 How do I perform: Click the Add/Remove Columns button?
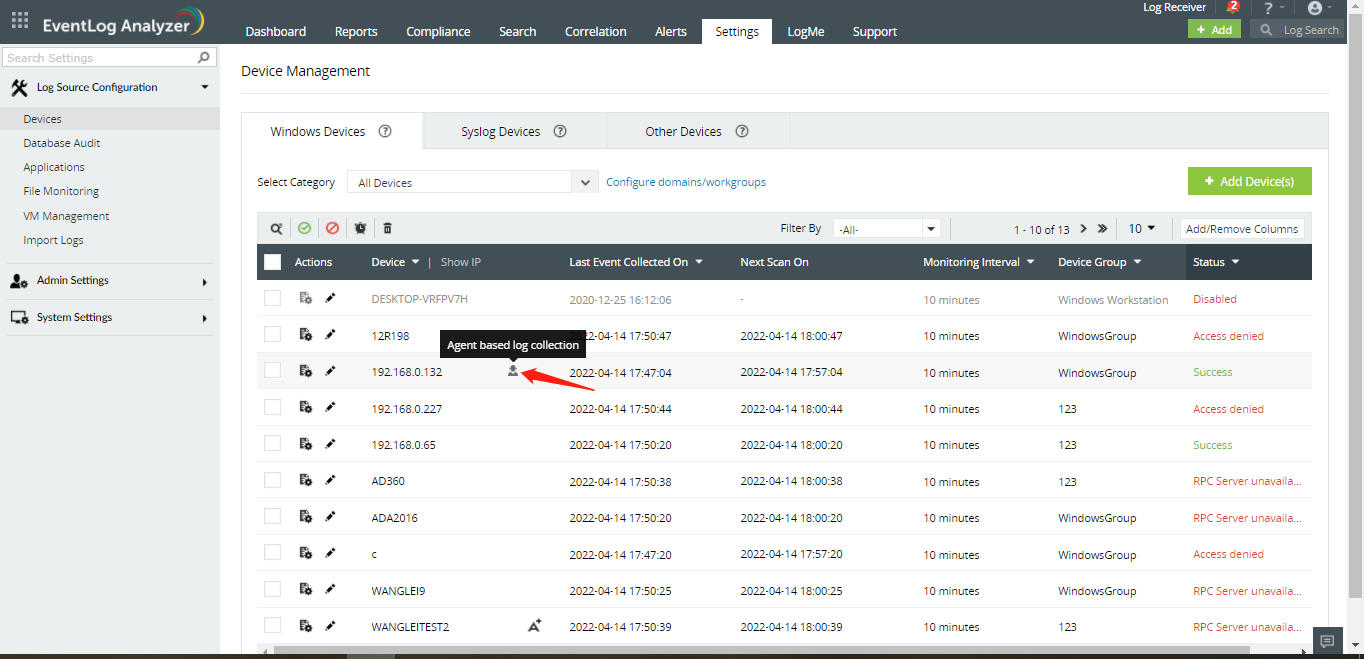pyautogui.click(x=1242, y=229)
